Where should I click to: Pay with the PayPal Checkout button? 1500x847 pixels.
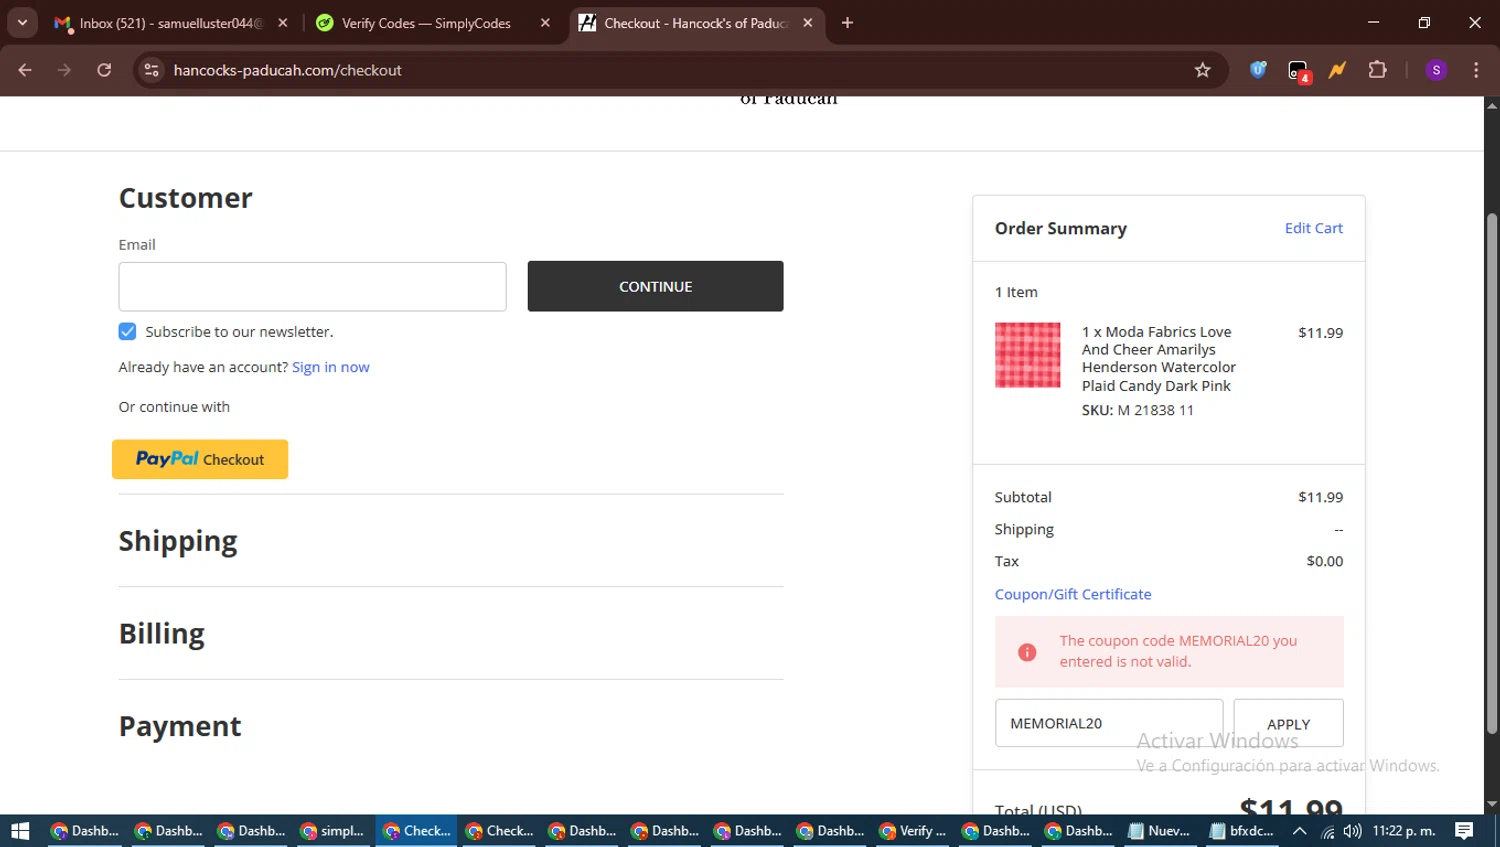[x=200, y=459]
